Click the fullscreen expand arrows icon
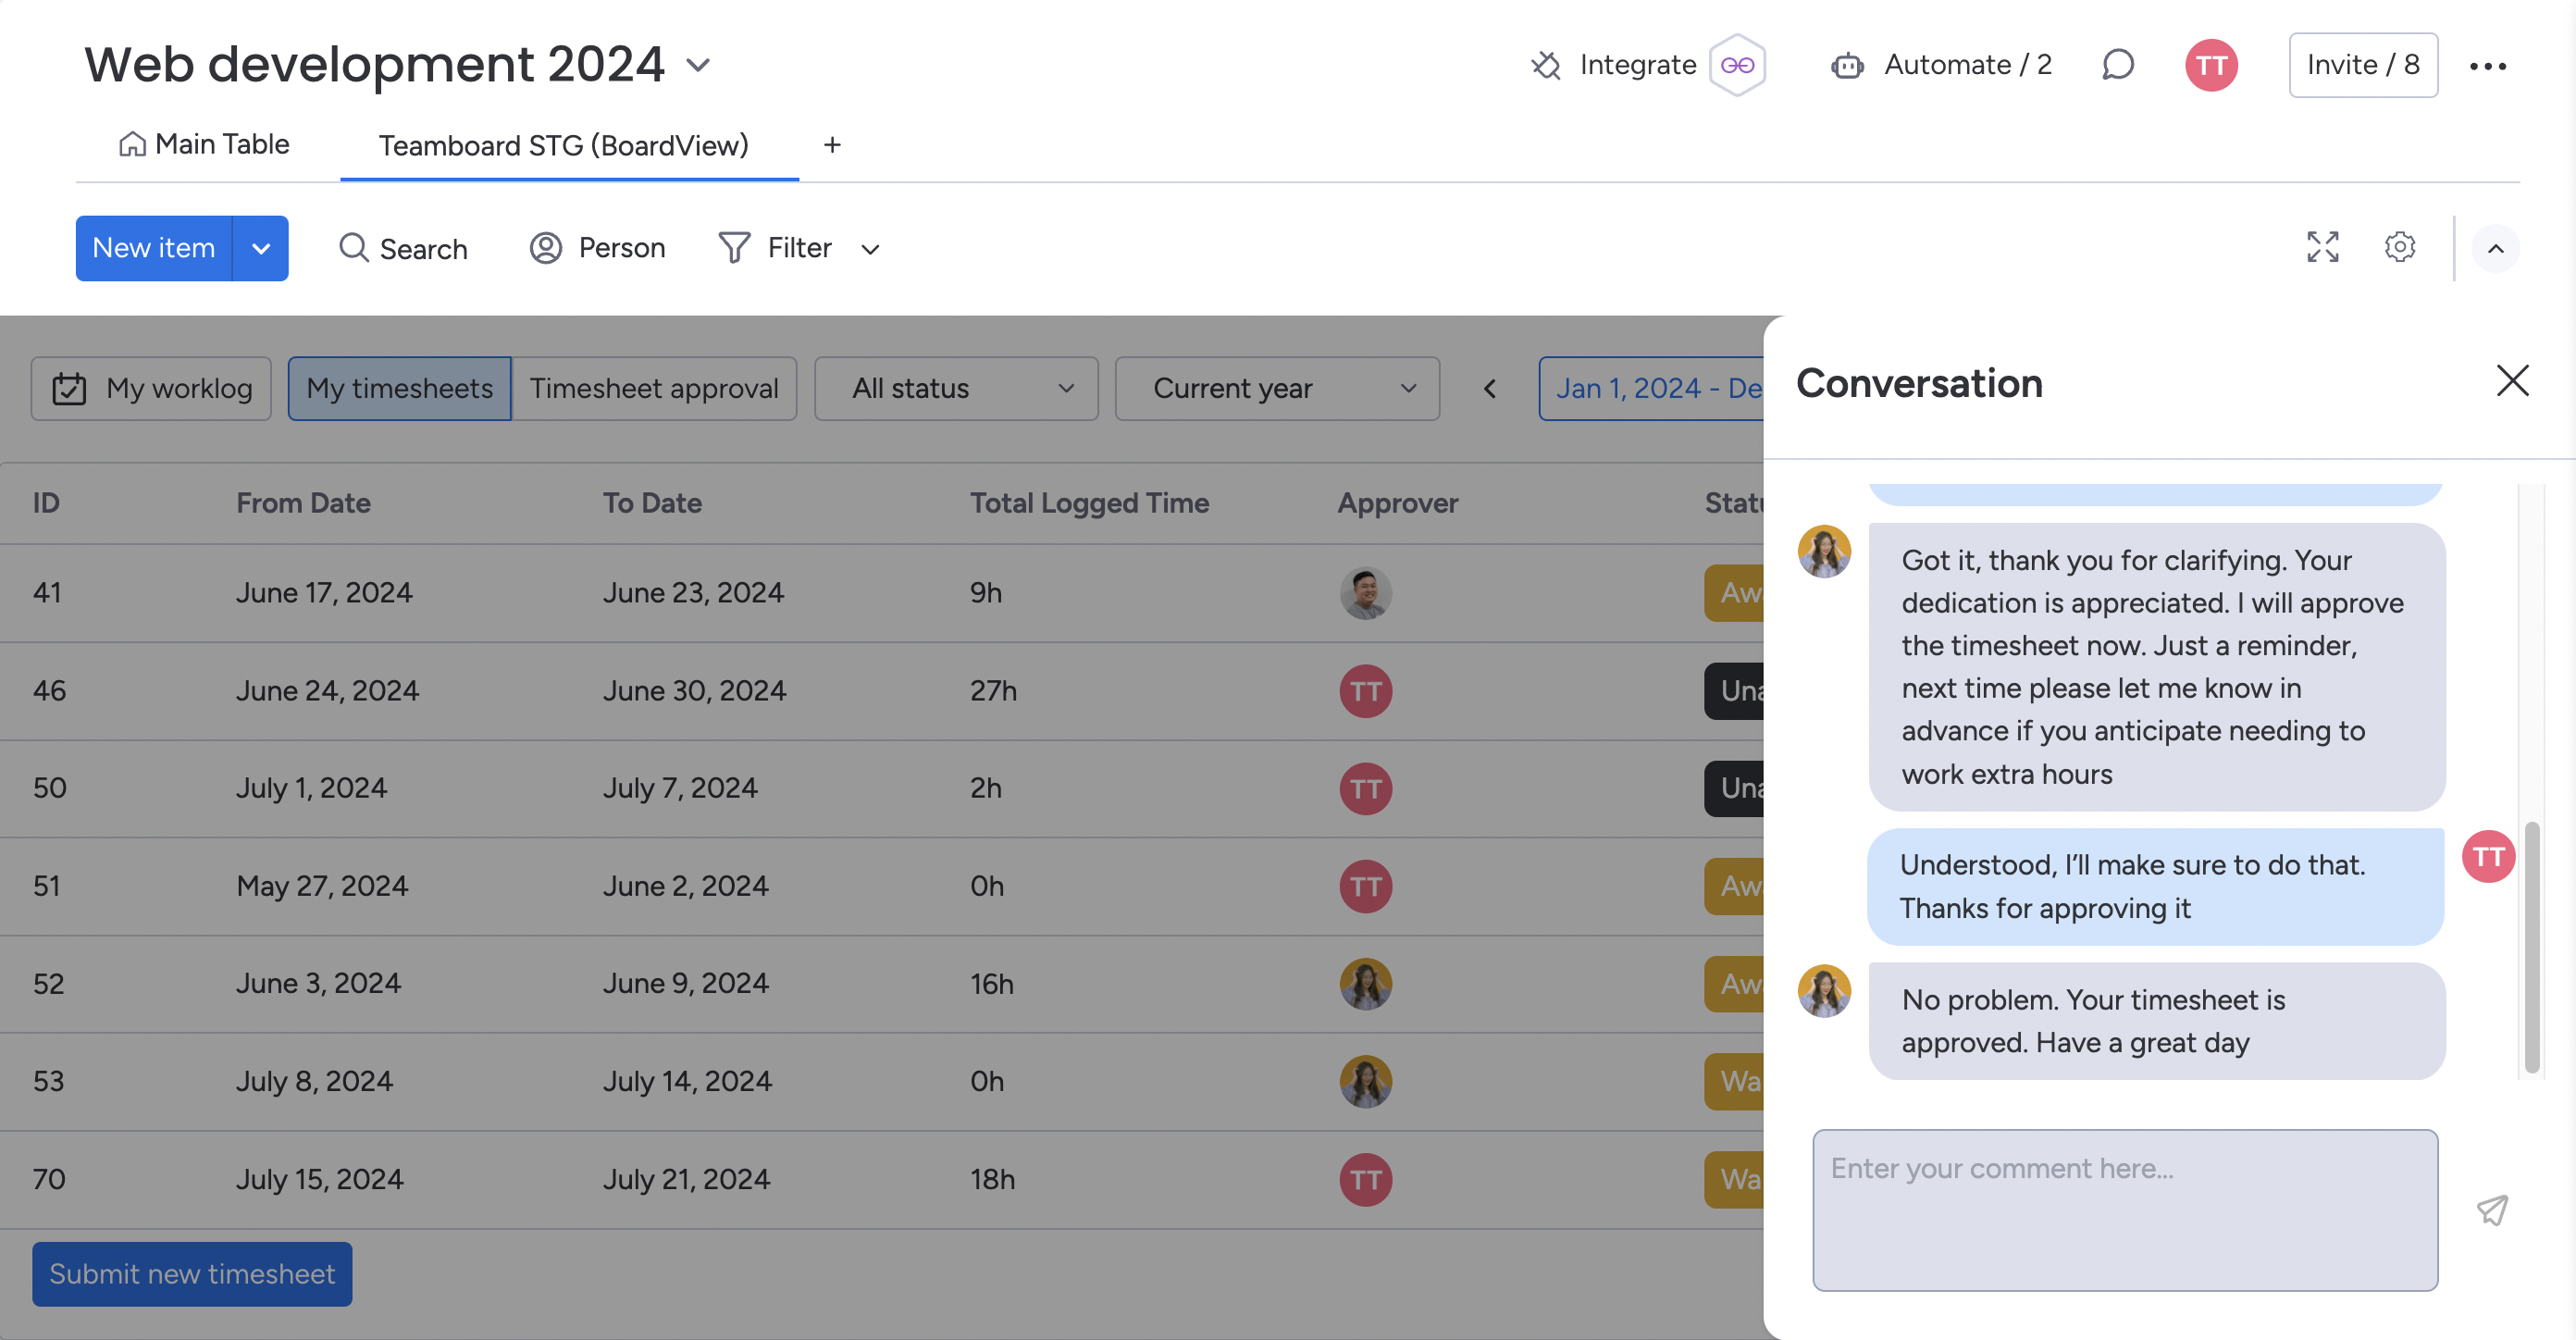 2322,247
